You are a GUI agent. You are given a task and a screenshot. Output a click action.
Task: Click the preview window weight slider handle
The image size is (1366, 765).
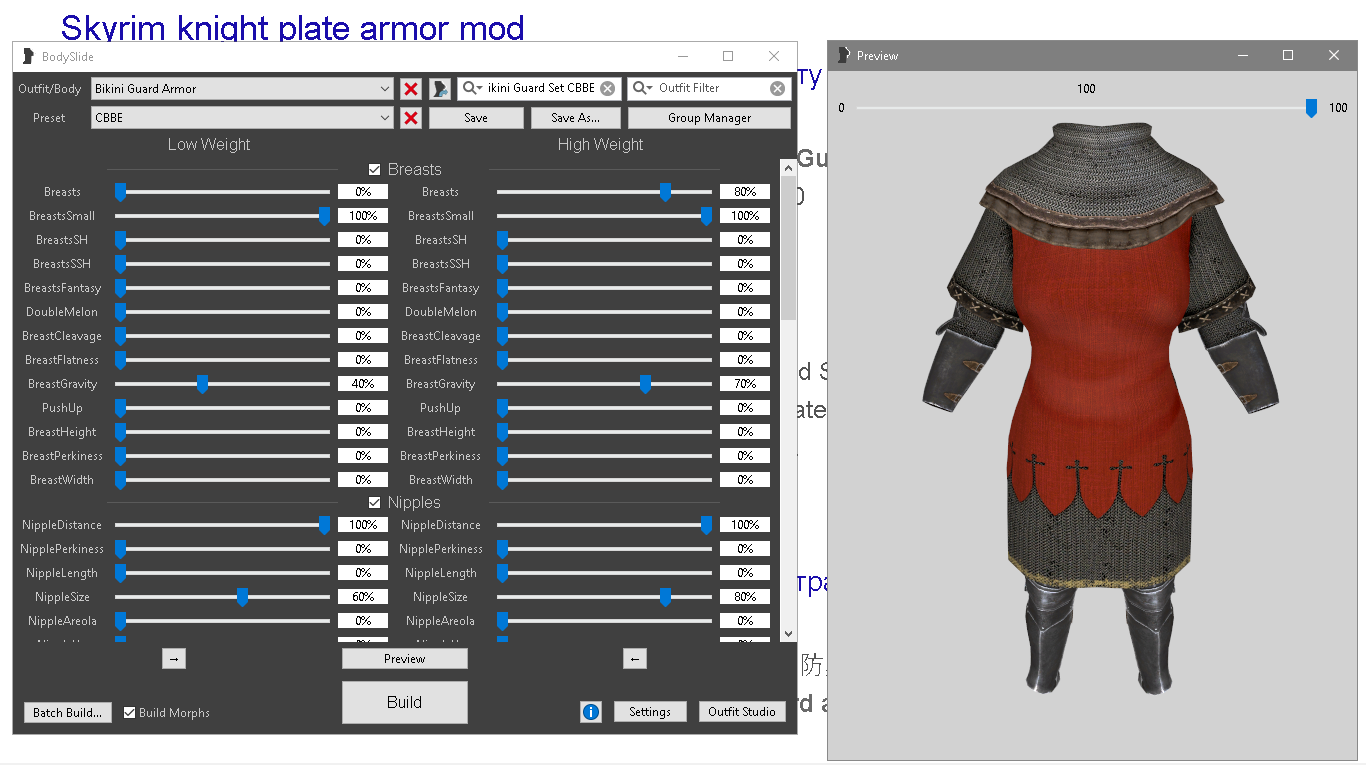point(1311,108)
